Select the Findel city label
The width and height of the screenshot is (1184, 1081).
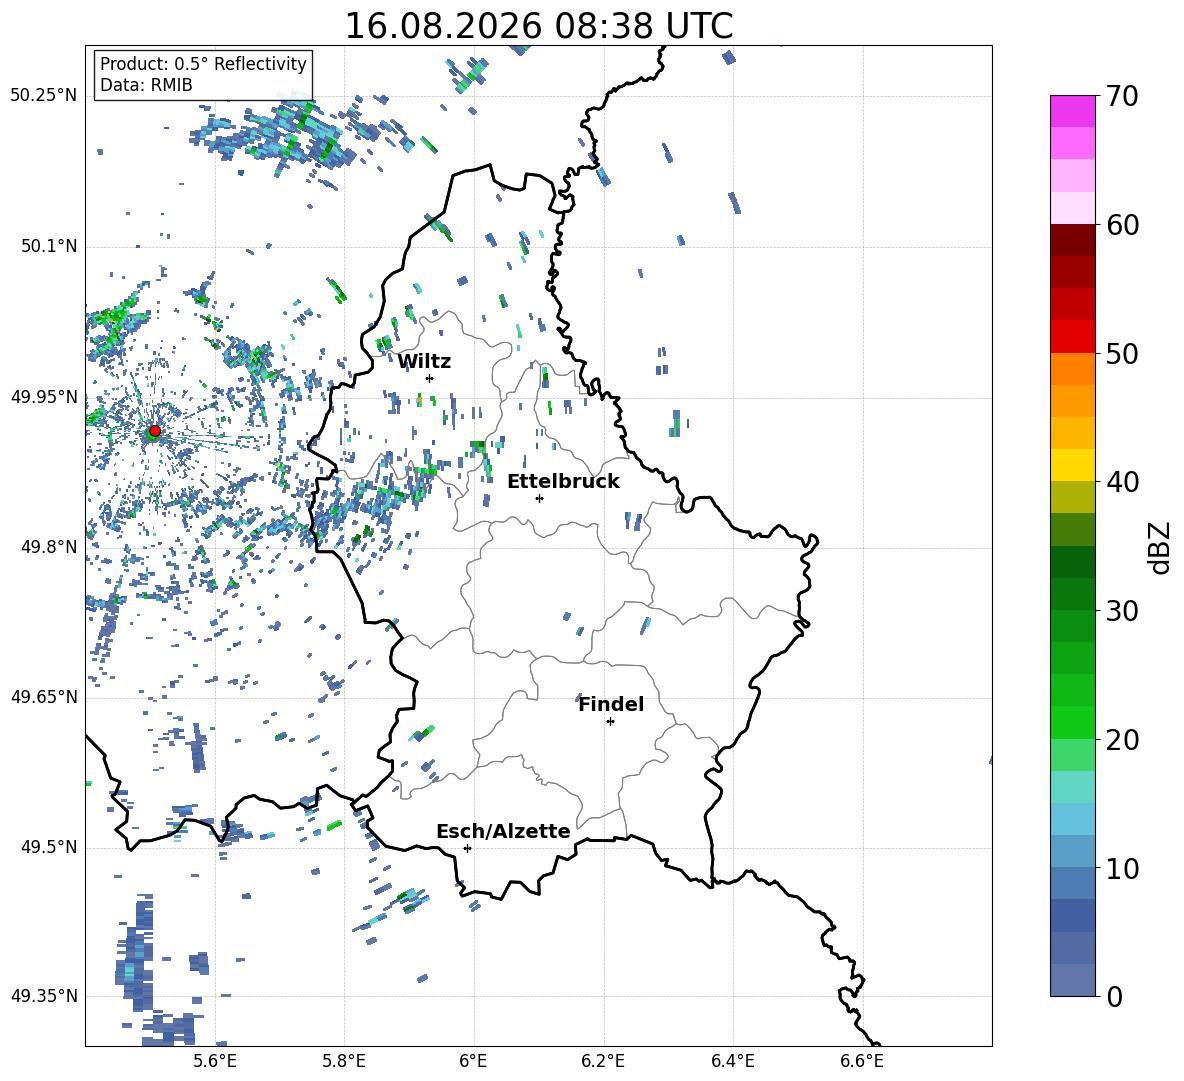[x=611, y=704]
